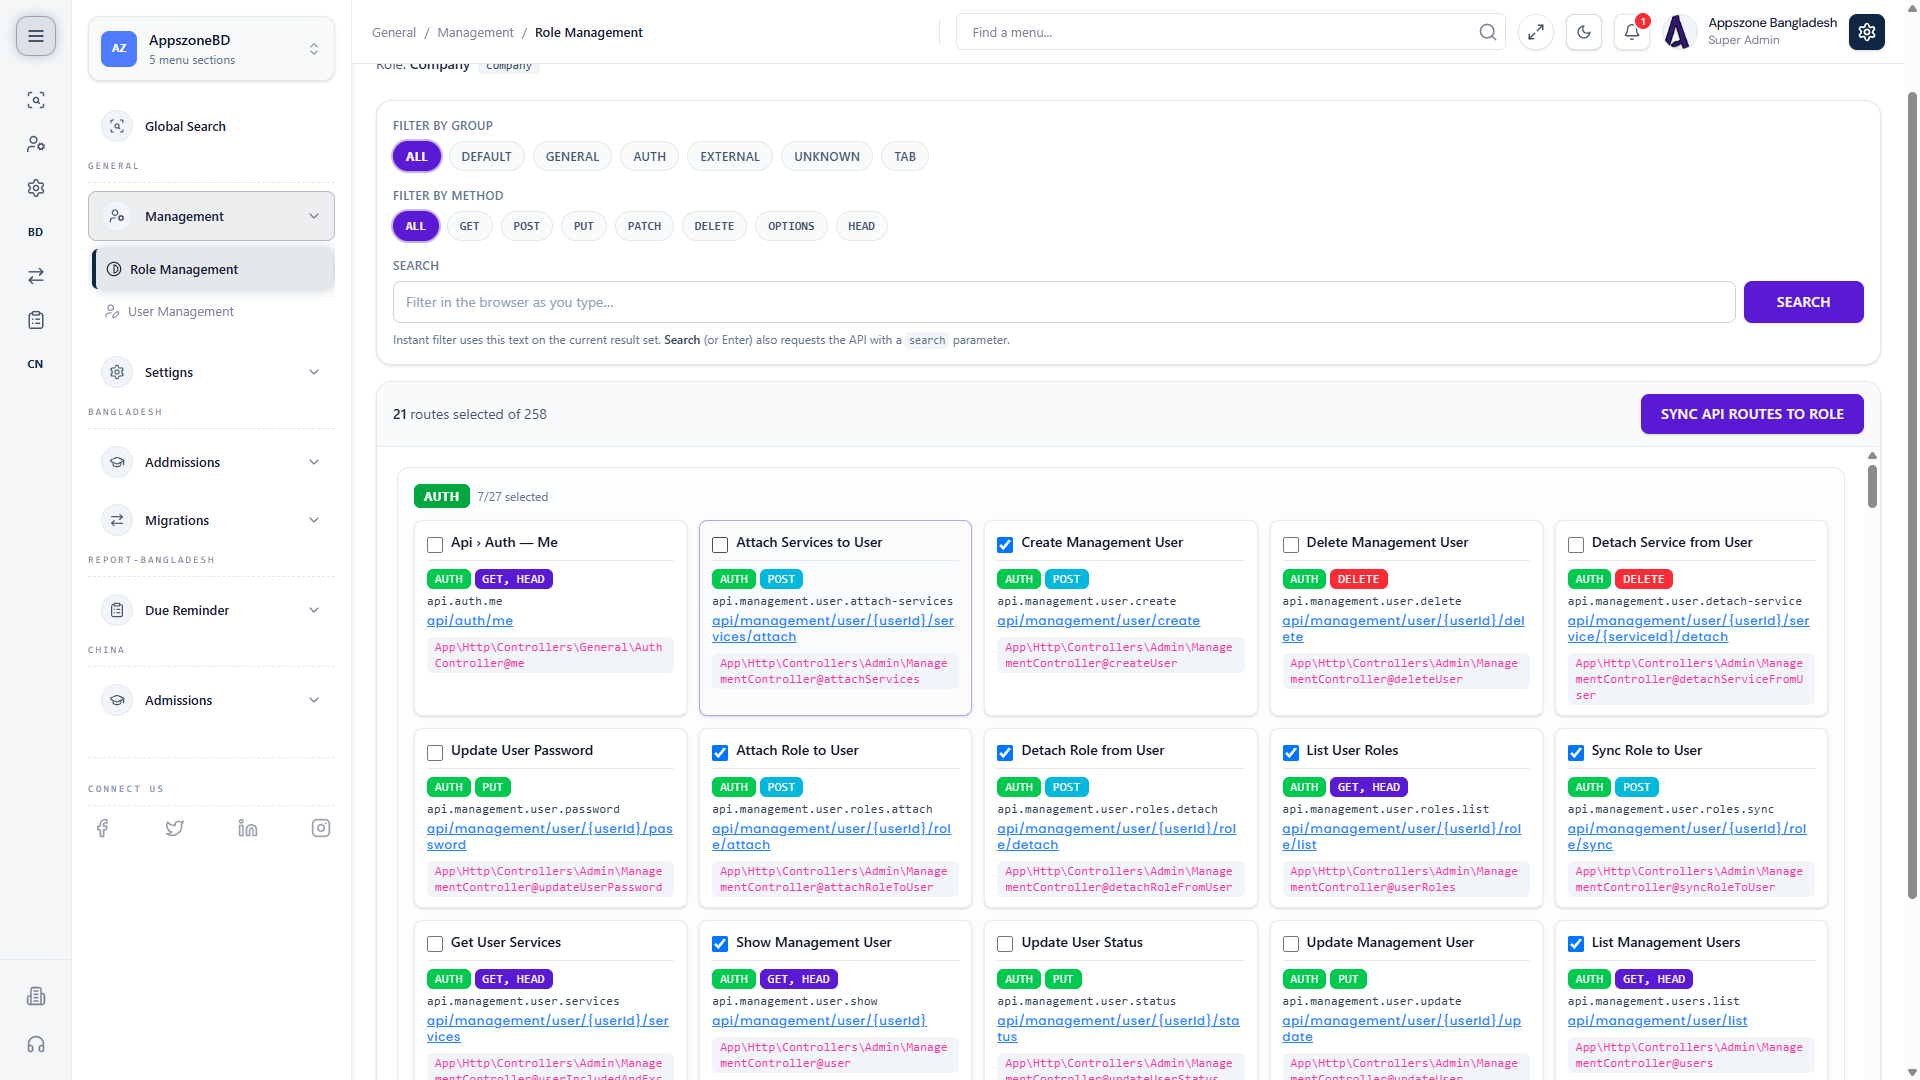1920x1080 pixels.
Task: Filter by the UNKNOWN group
Action: click(827, 156)
